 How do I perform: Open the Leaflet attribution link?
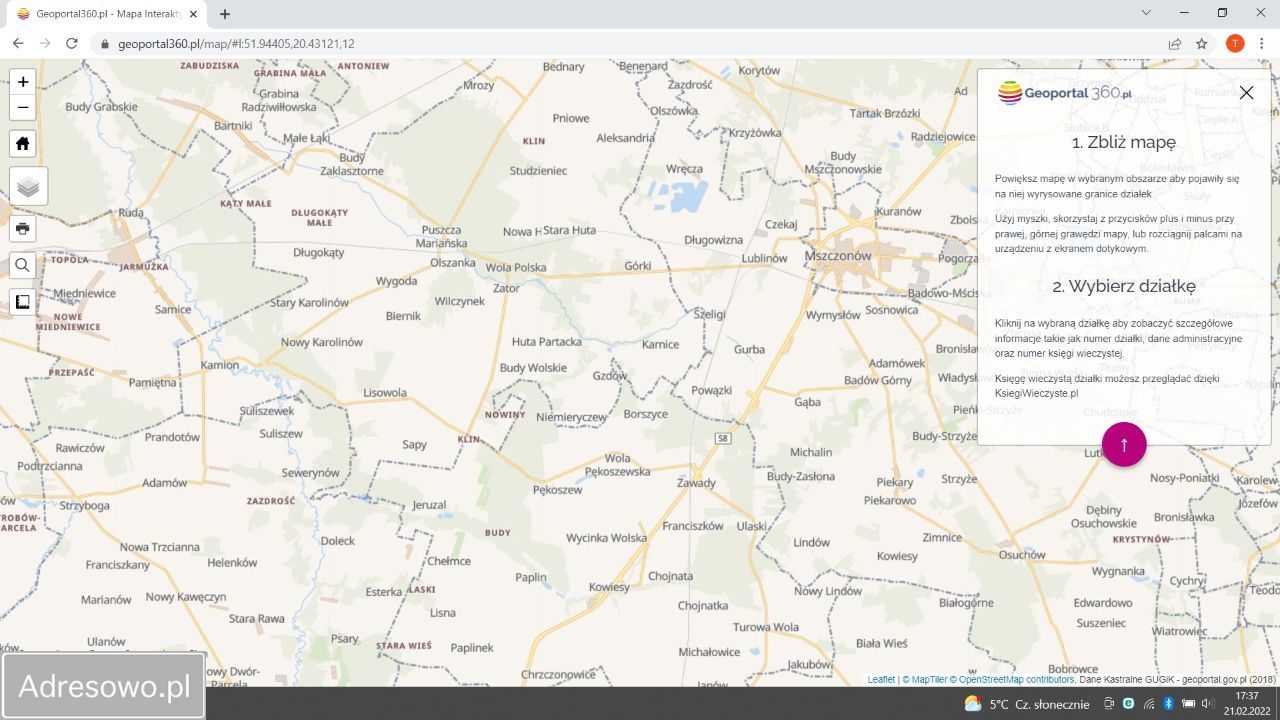tap(881, 680)
